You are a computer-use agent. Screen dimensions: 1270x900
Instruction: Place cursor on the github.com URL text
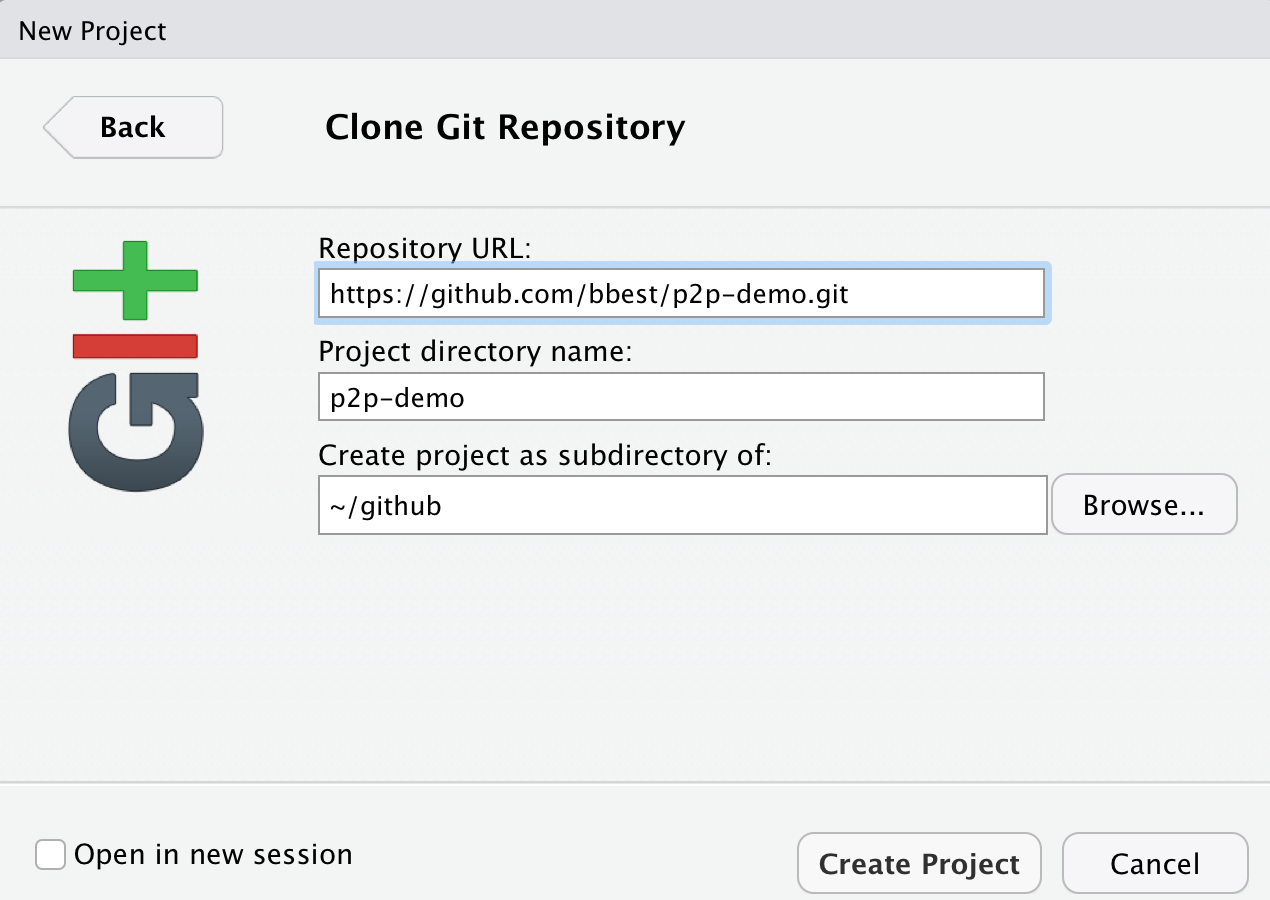596,293
